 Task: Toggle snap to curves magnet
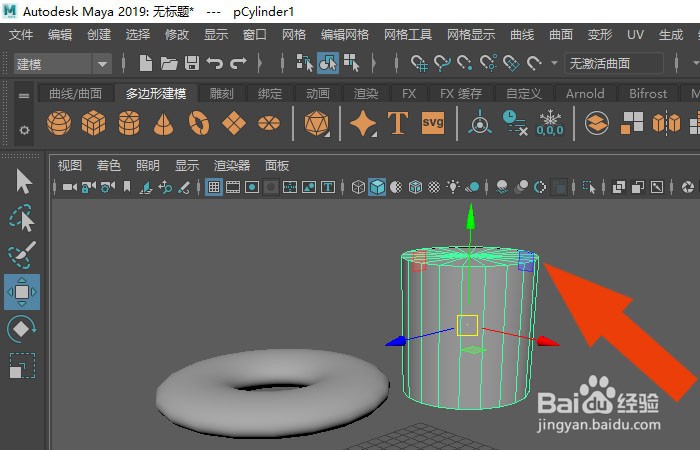(x=442, y=63)
